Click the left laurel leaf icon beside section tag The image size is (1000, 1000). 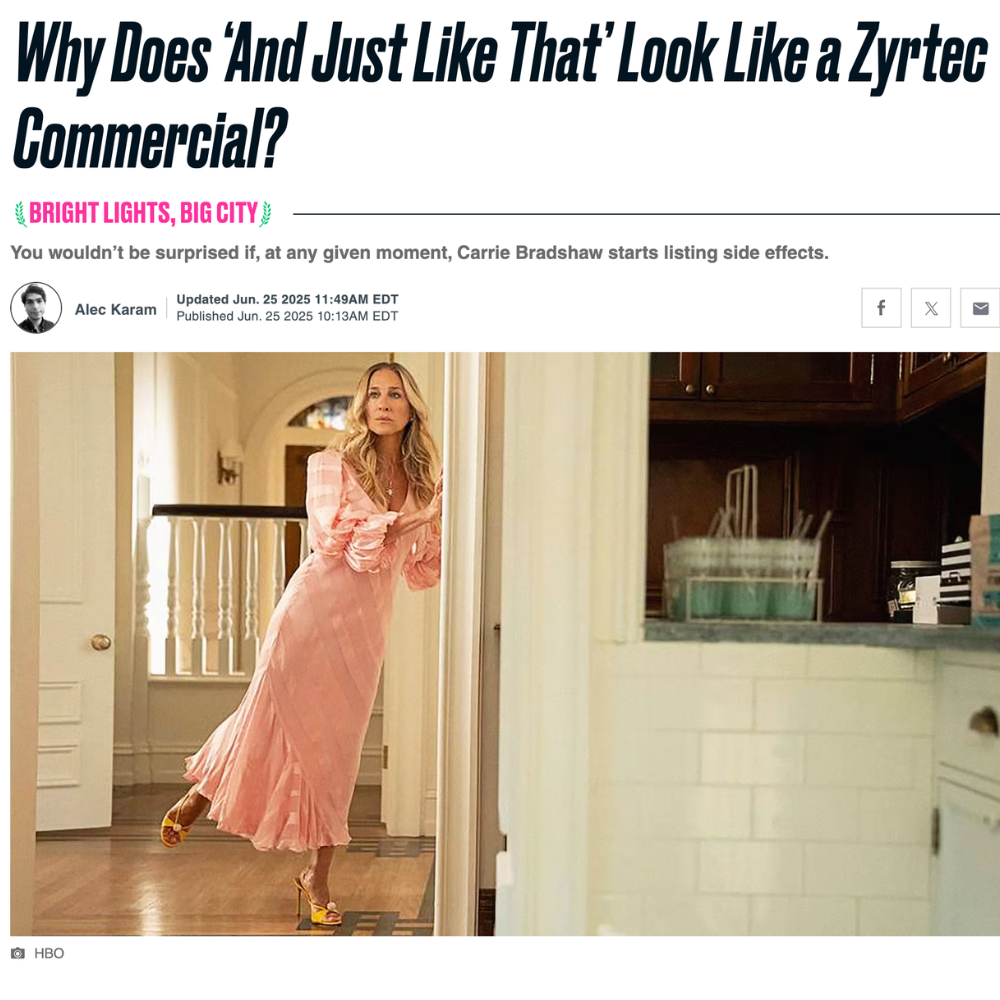[x=20, y=214]
